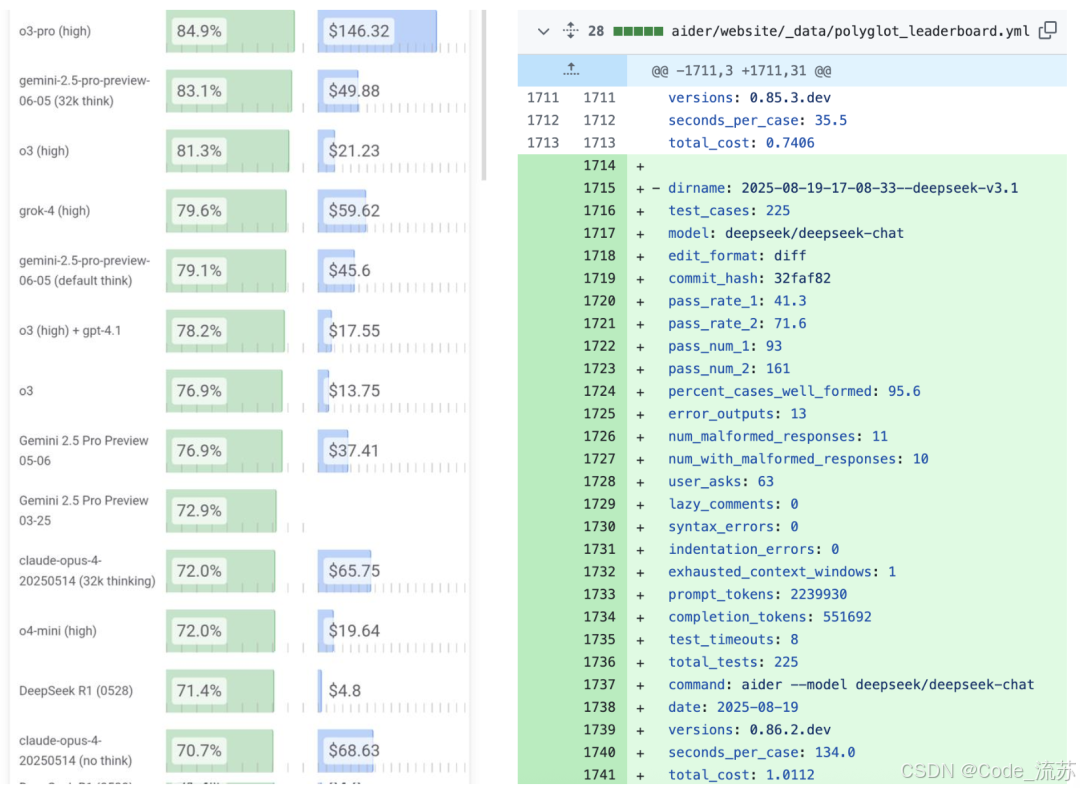
Task: Select the pass_rate_1: 41.3 line
Action: [736, 301]
